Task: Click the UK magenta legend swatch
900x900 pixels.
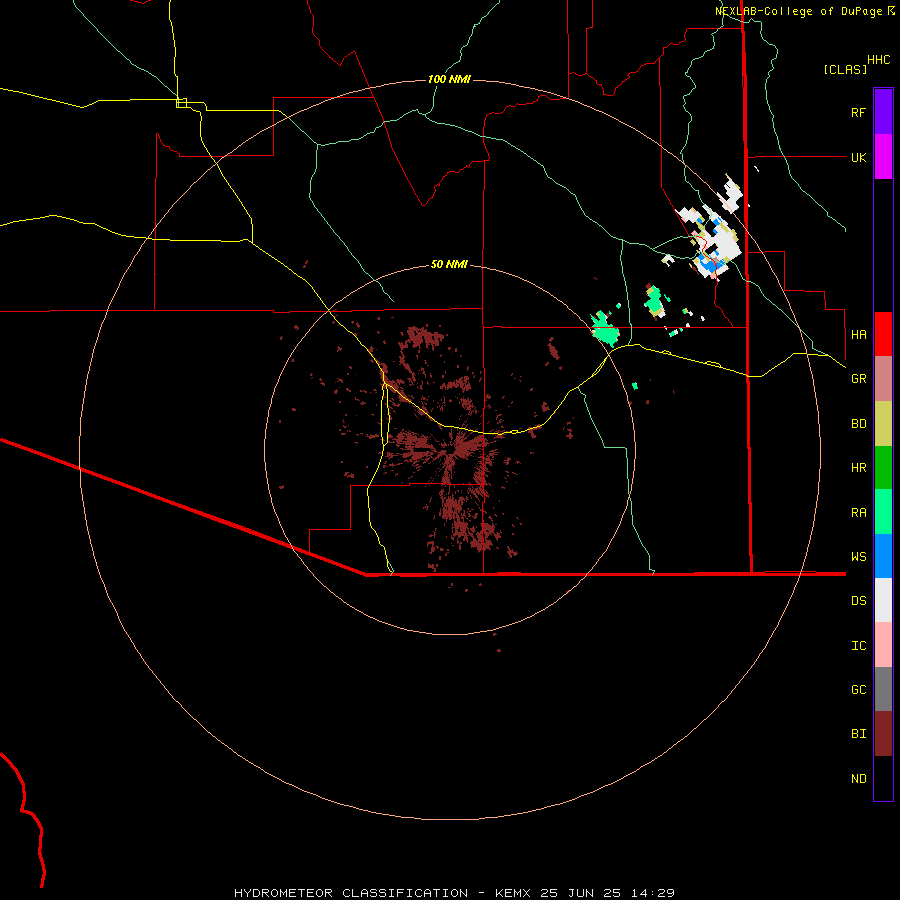Action: pos(883,157)
